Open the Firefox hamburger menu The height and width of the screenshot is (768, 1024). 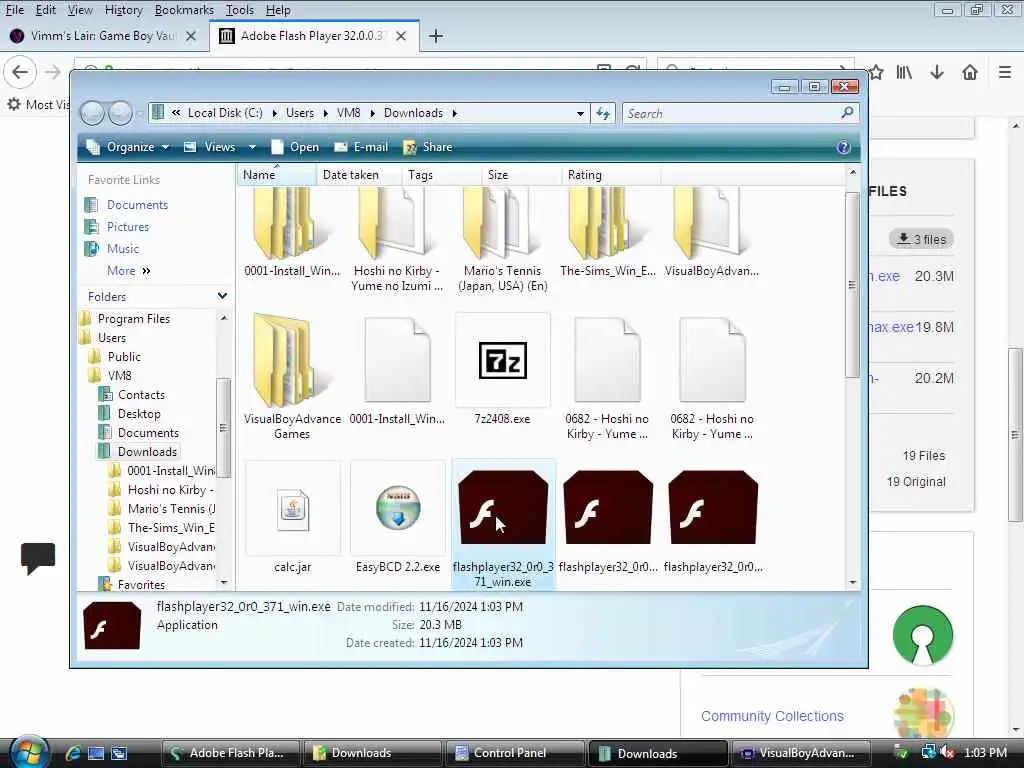pos(1005,72)
